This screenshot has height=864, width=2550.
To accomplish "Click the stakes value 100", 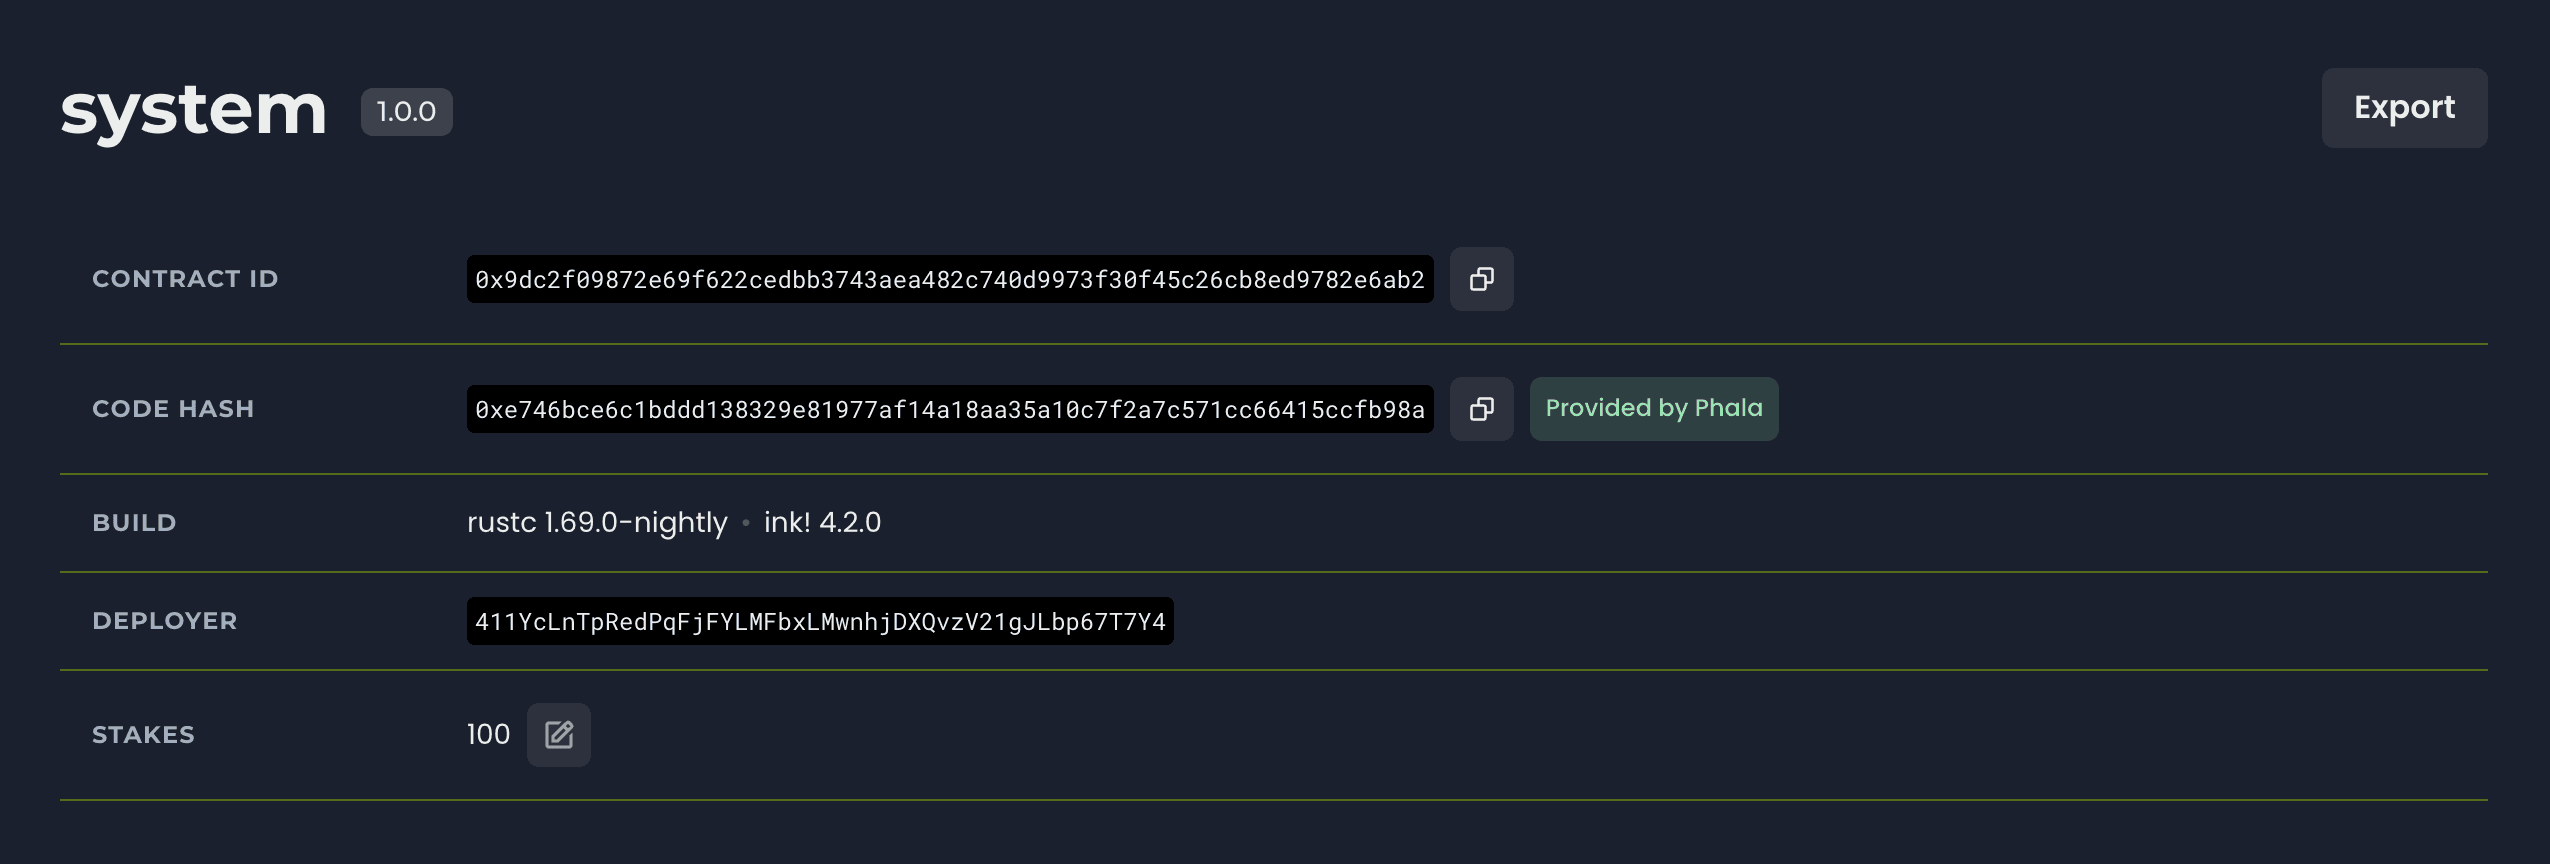I will (x=488, y=735).
